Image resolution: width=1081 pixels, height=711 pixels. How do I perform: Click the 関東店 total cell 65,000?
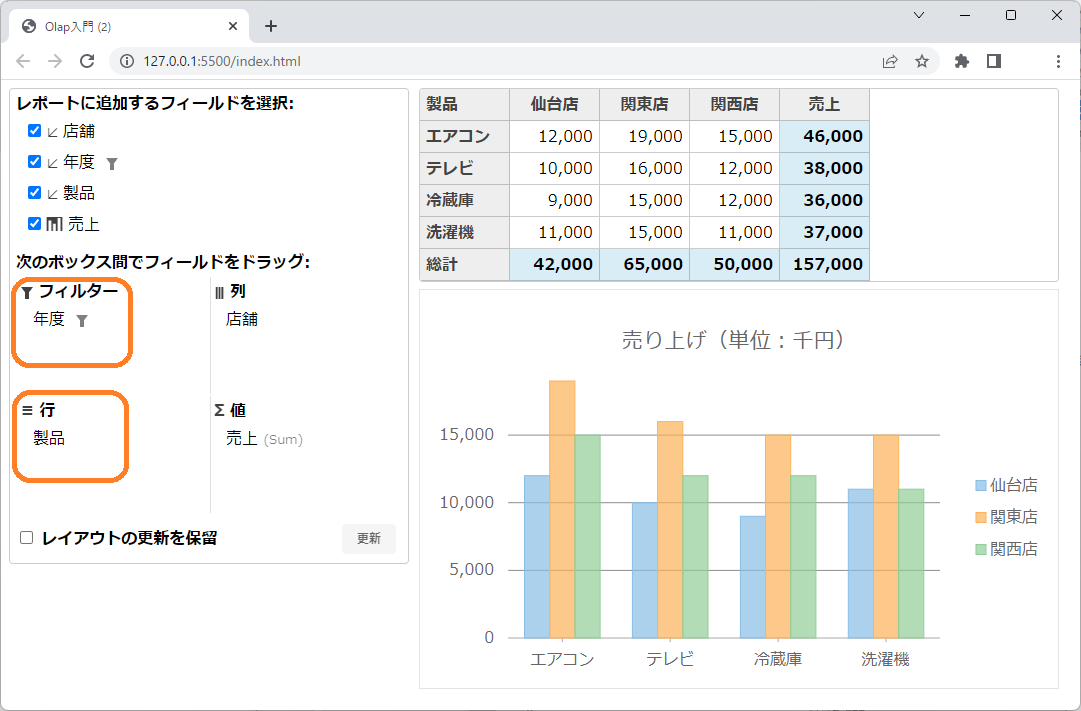pyautogui.click(x=645, y=264)
